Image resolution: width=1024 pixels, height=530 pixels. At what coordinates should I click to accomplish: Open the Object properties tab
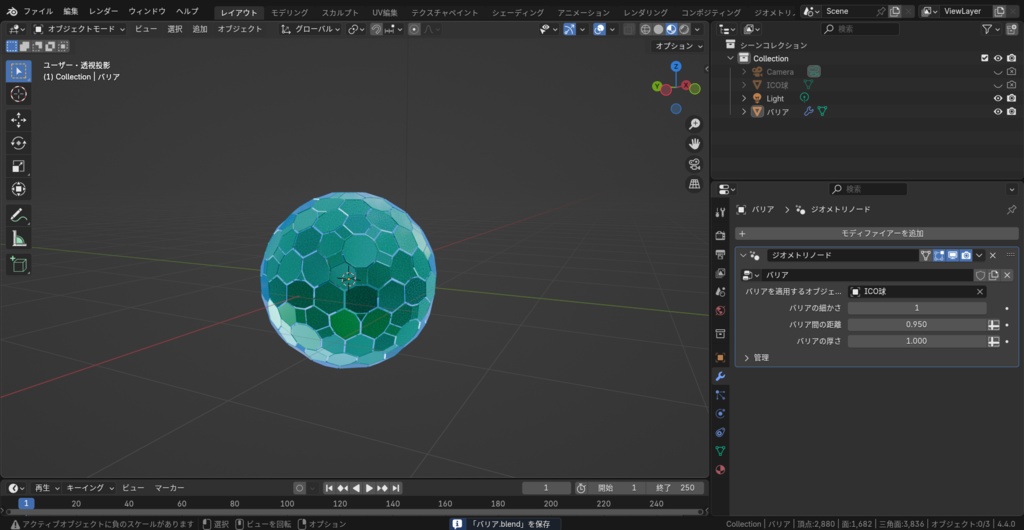(x=720, y=358)
